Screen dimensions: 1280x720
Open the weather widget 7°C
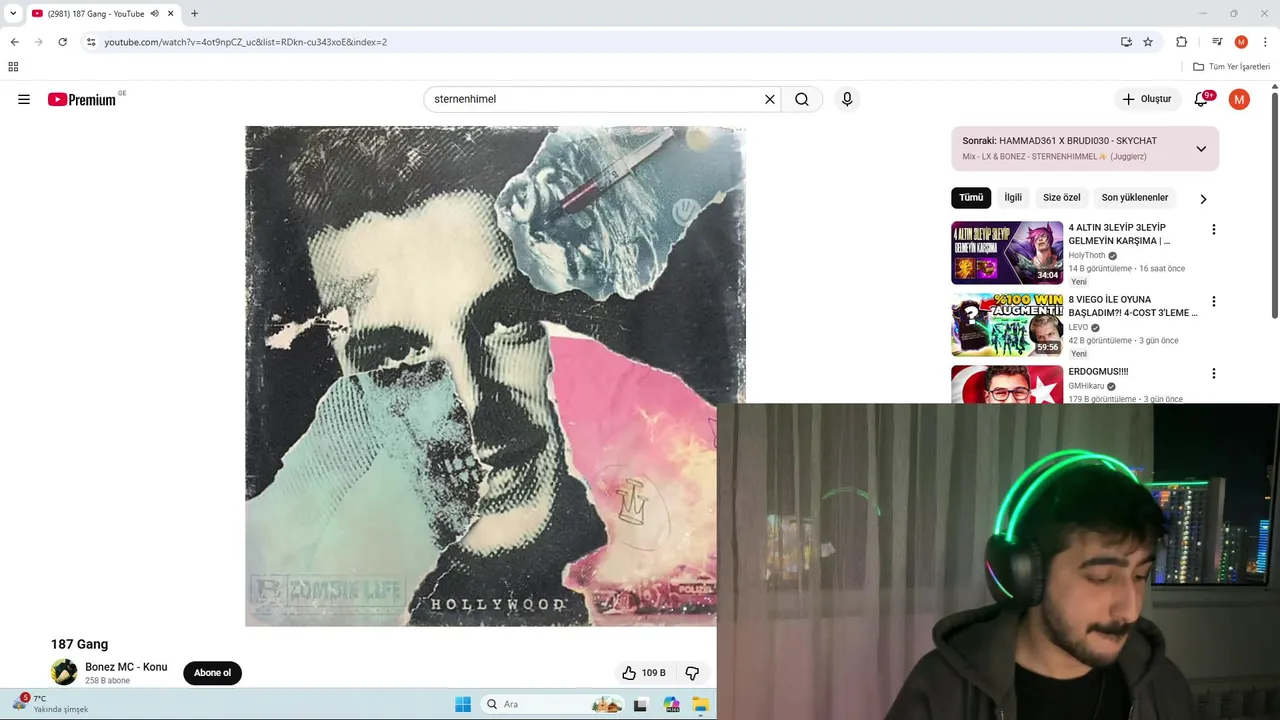coord(50,703)
